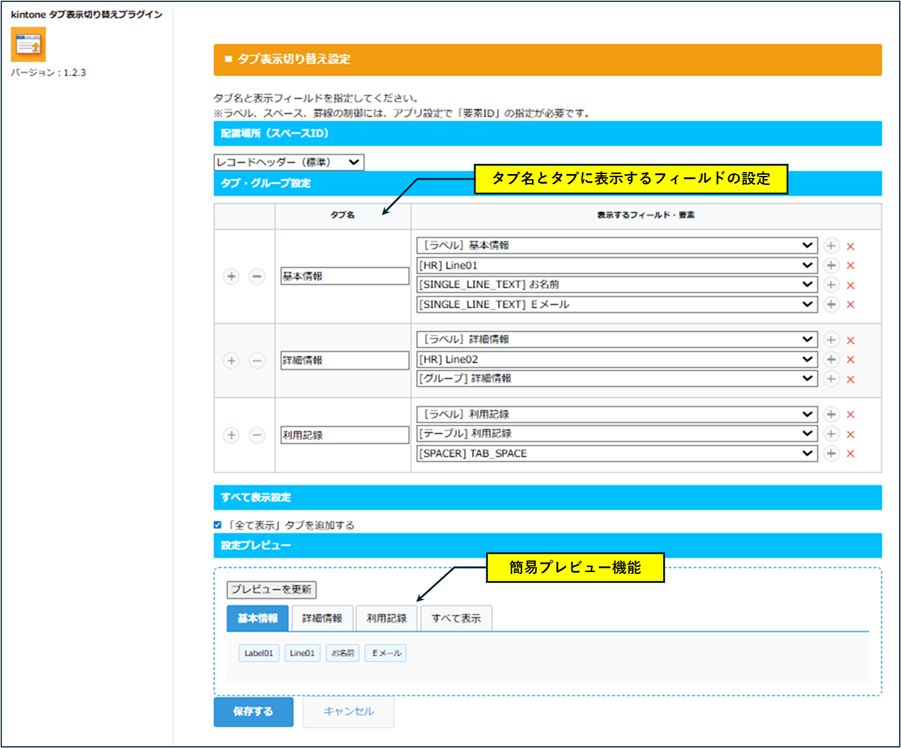Open the レコードヘッダー（標準） placement dropdown
The width and height of the screenshot is (901, 748).
289,162
